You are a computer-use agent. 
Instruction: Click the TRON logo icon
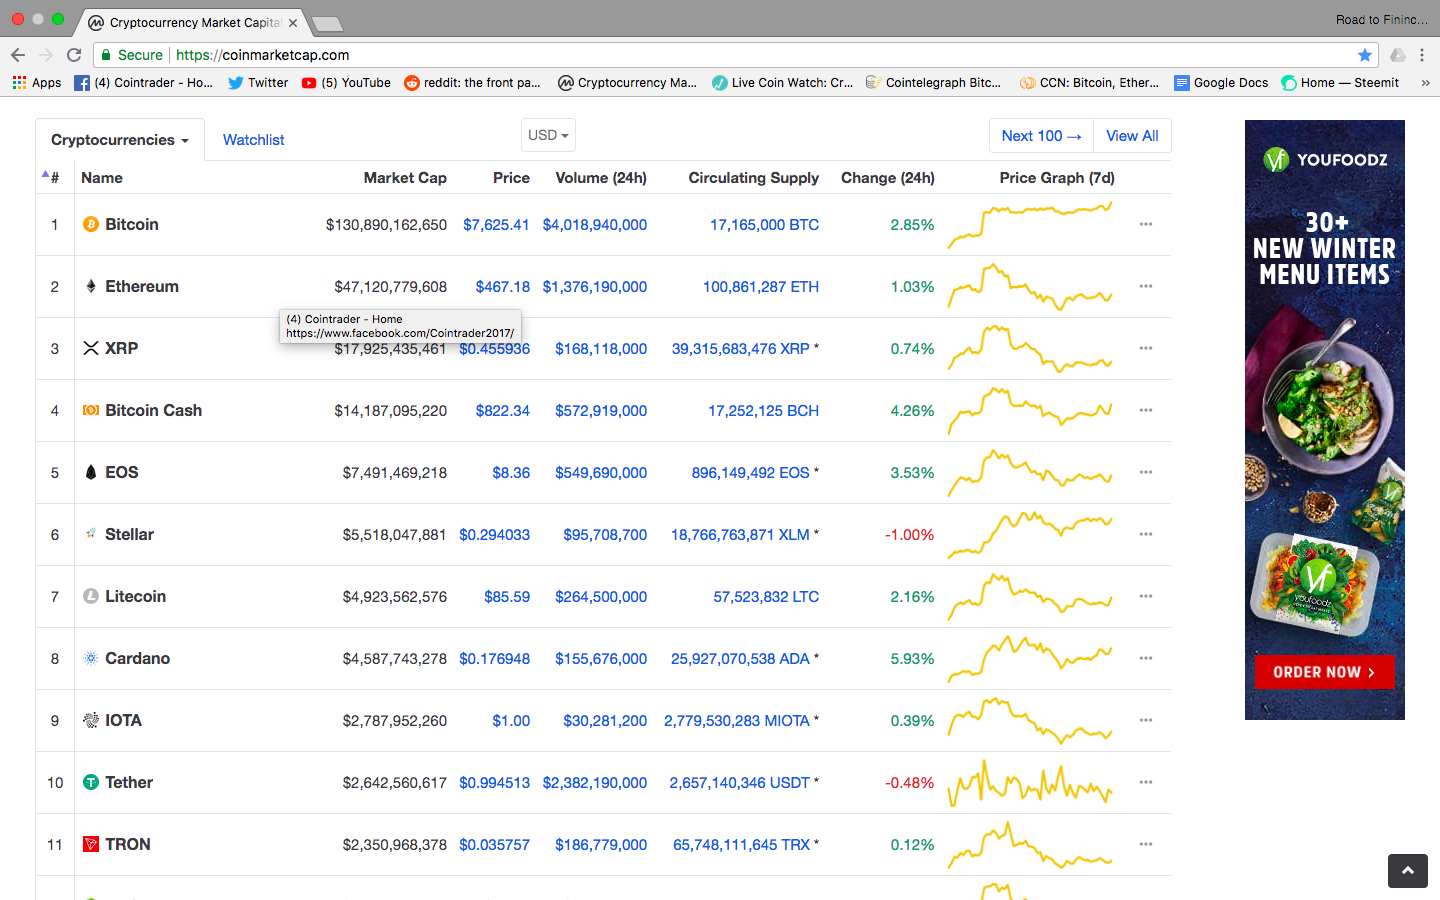pyautogui.click(x=91, y=844)
